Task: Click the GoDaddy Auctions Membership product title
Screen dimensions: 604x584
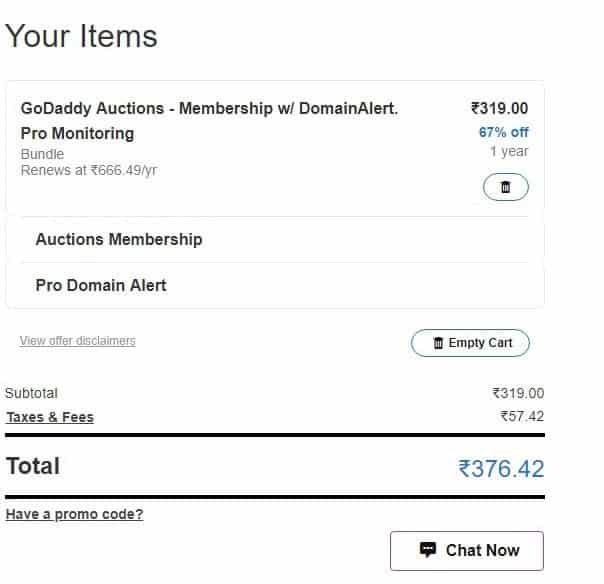Action: (209, 108)
